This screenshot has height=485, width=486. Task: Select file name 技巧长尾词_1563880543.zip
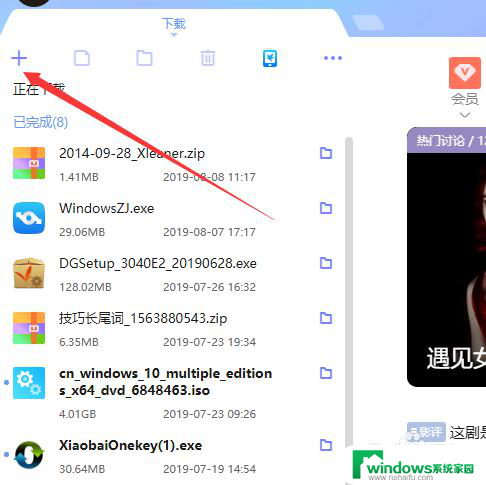143,319
